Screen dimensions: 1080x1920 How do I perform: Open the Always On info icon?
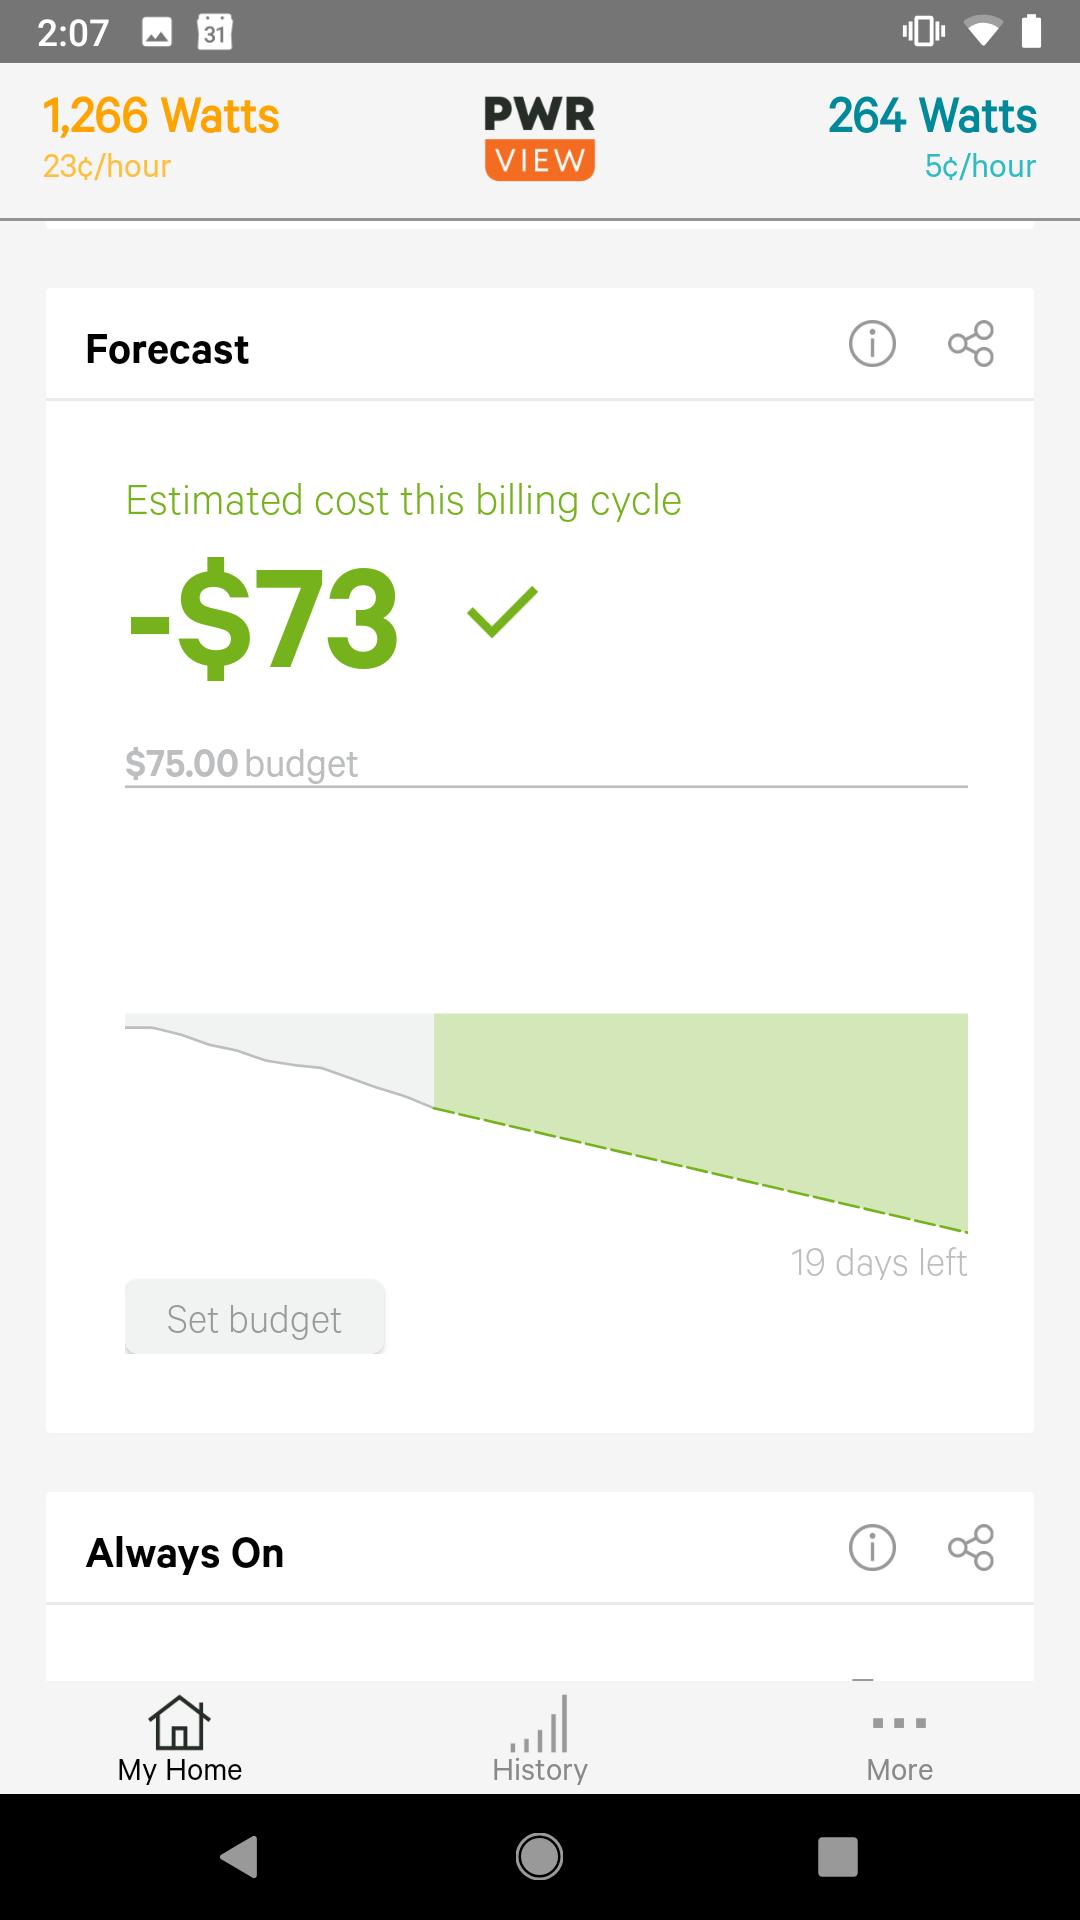point(872,1548)
